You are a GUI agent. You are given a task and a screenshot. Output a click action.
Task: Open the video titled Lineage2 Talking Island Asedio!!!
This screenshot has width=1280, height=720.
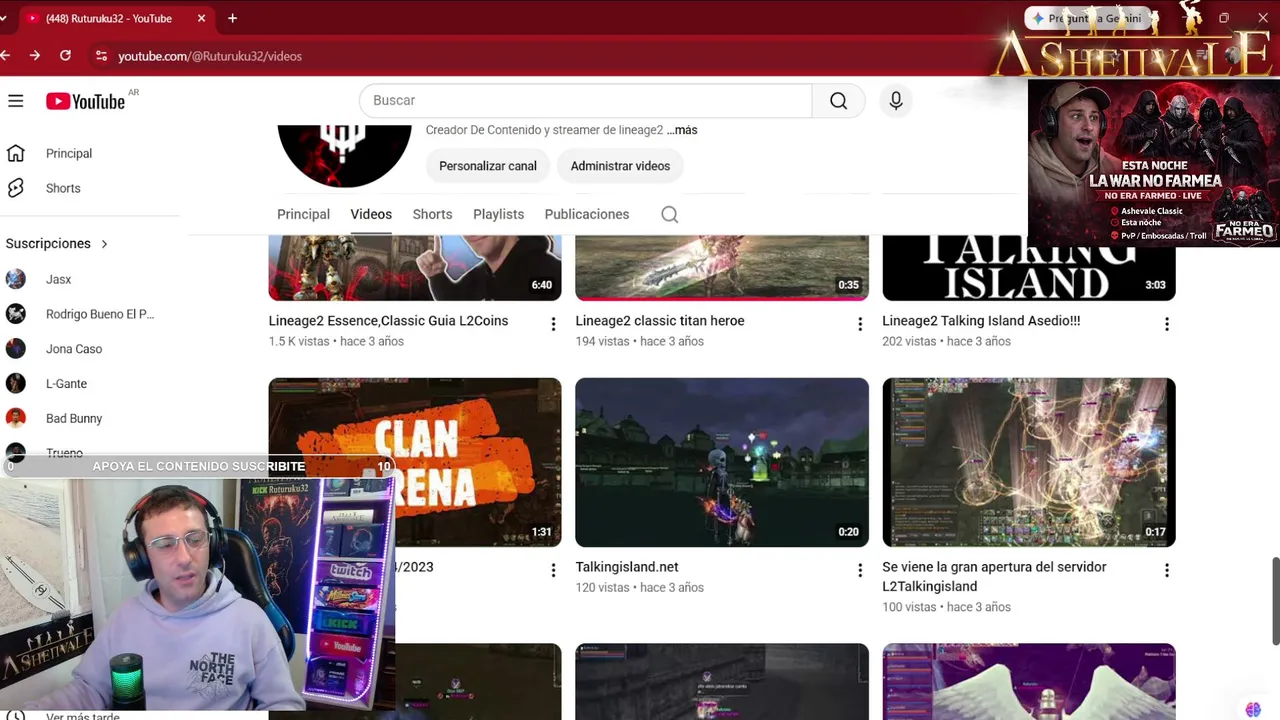(981, 321)
